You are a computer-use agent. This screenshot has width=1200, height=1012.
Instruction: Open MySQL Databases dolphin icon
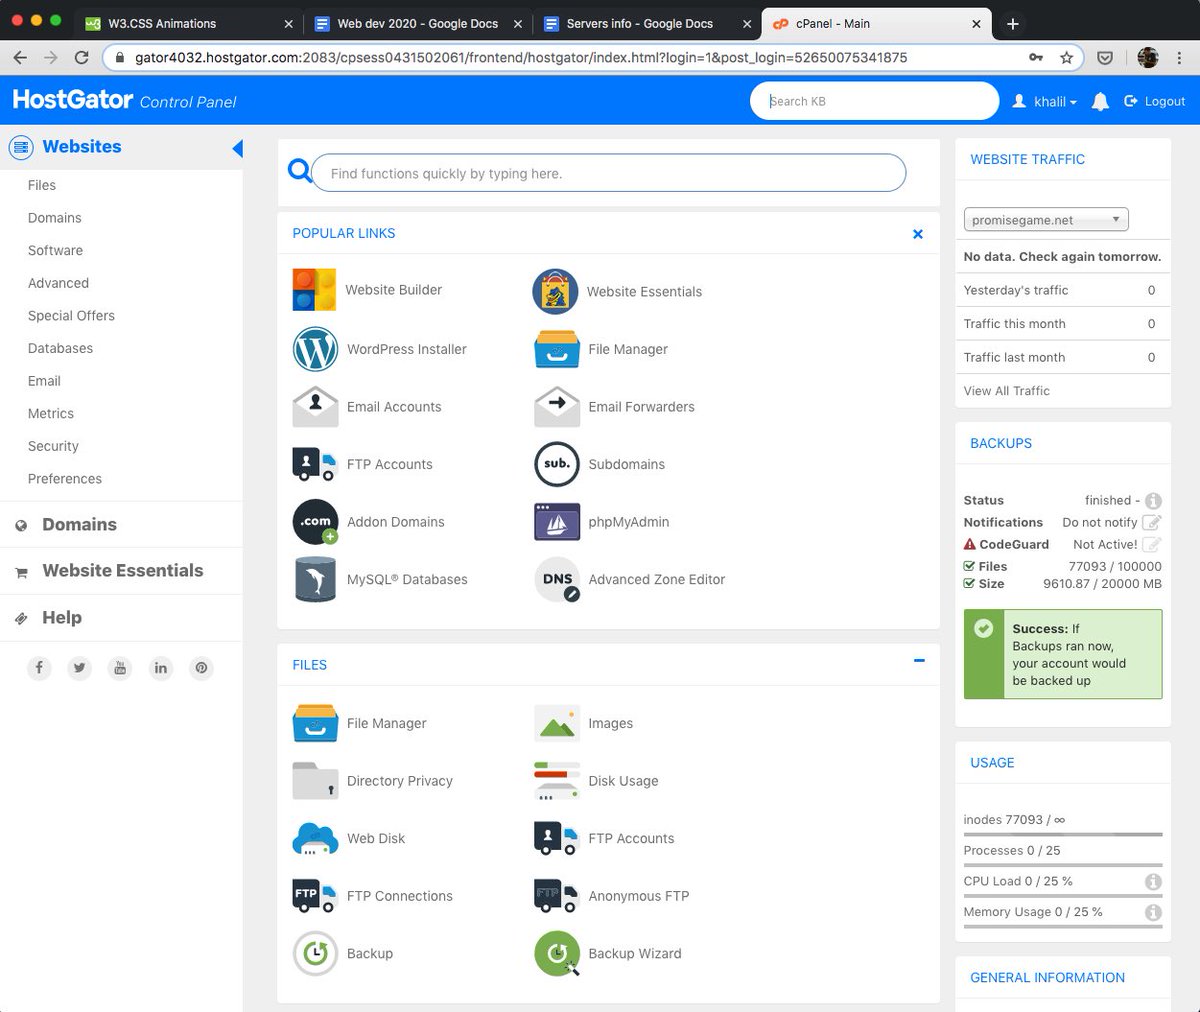pyautogui.click(x=315, y=579)
